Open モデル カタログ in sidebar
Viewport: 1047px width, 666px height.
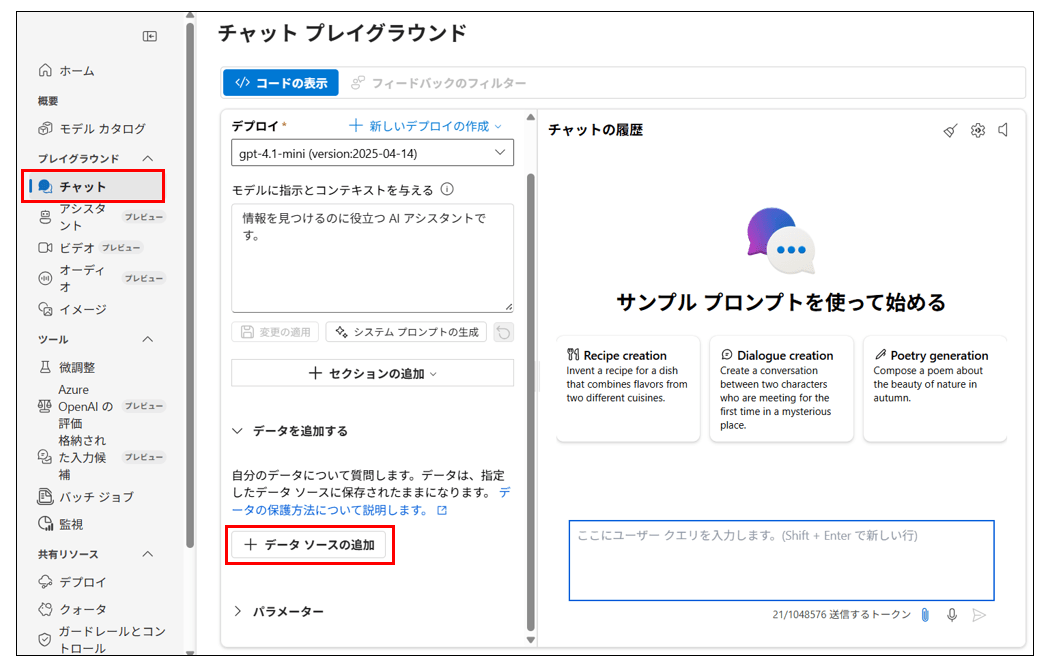tap(102, 128)
